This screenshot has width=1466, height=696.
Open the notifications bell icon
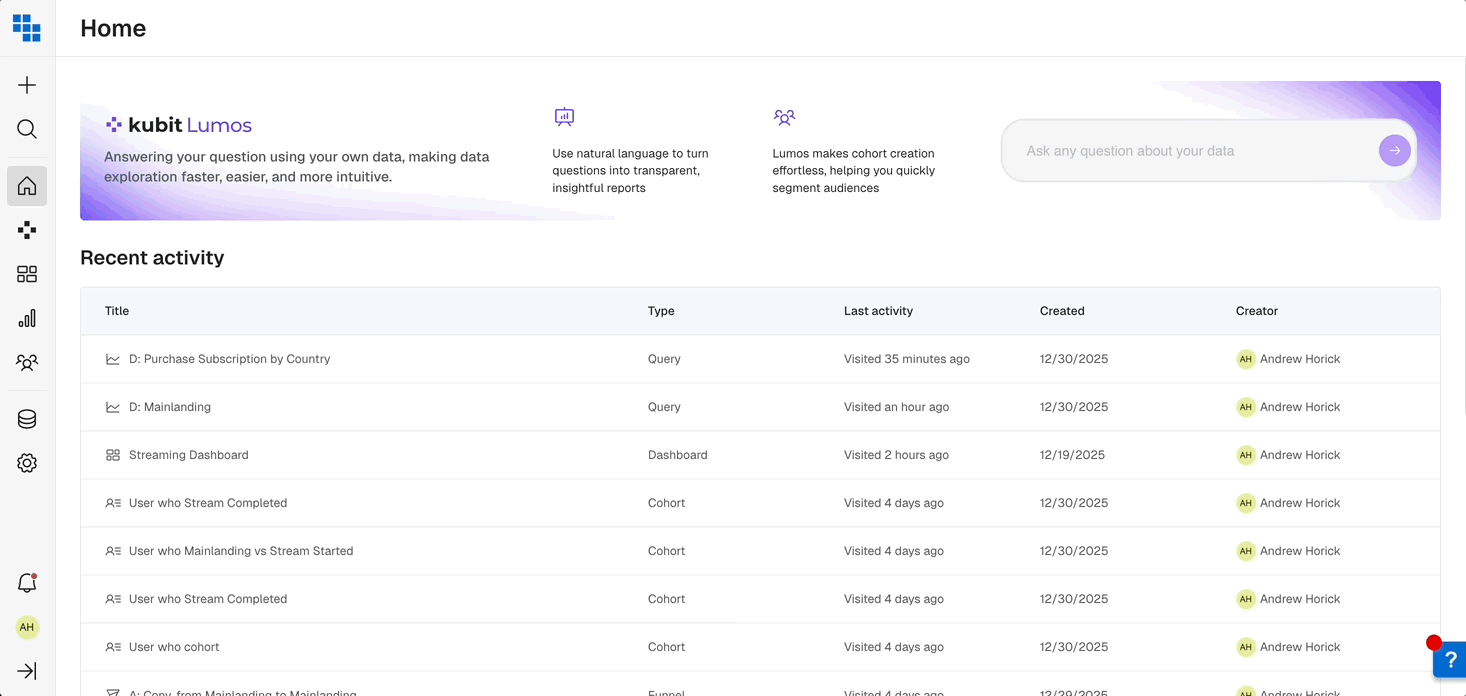click(x=27, y=583)
